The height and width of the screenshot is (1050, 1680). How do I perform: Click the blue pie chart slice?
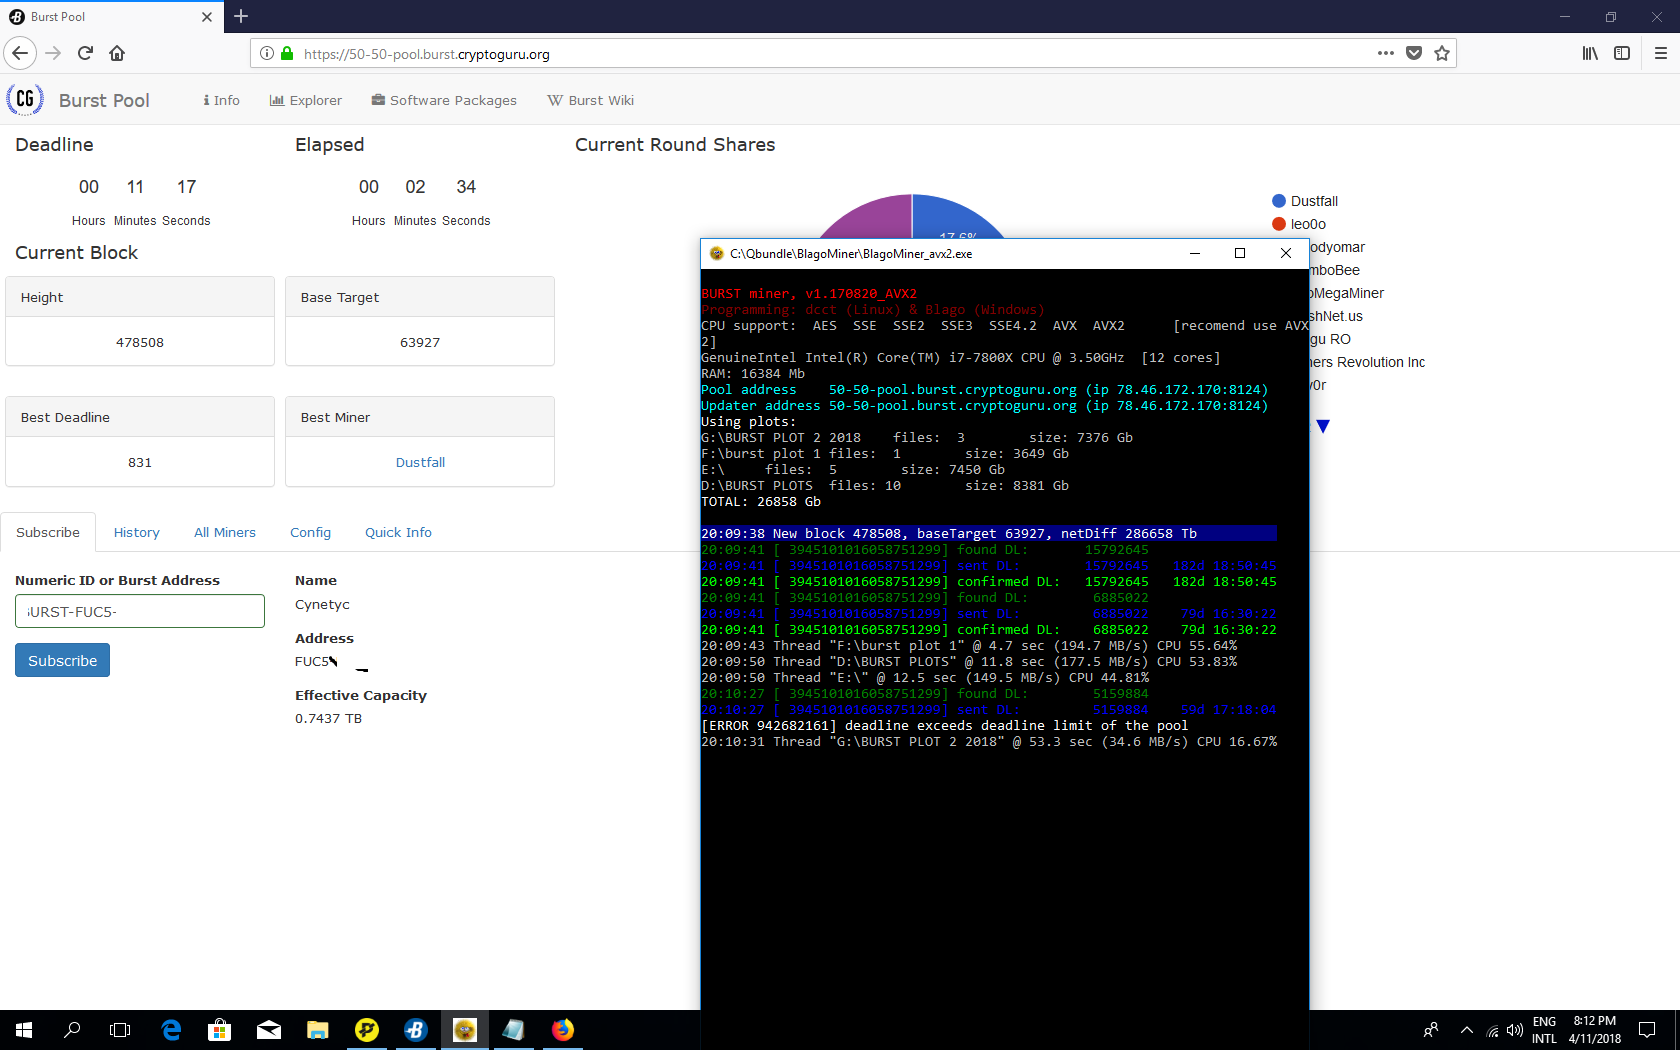(950, 218)
